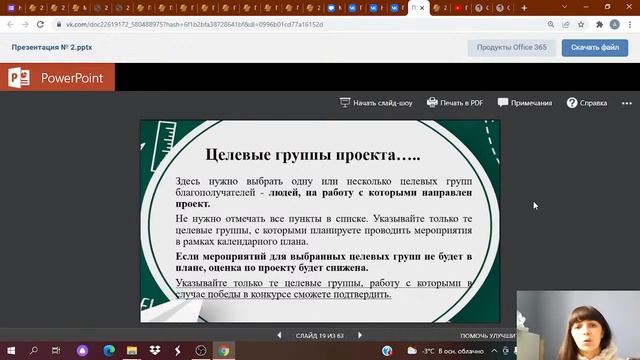The image size is (640, 360).
Task: Switch to the blue chat-icon tab
Action: coord(334,8)
